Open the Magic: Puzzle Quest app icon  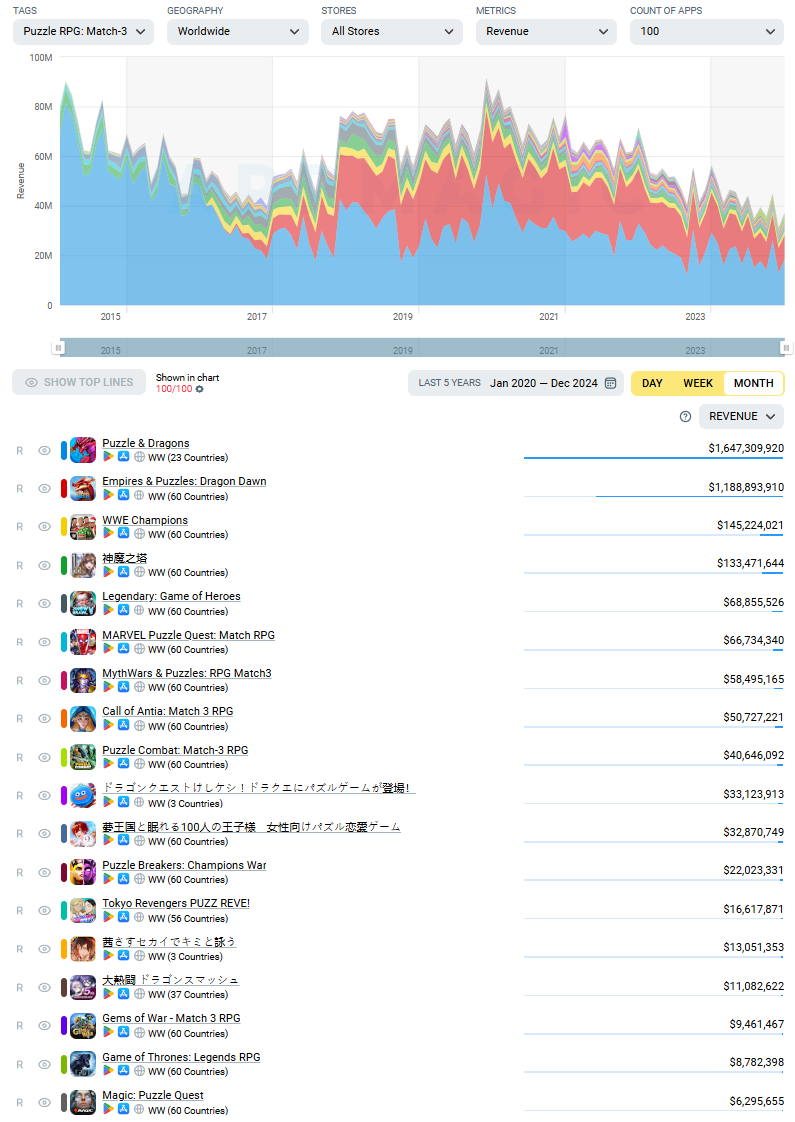(82, 1102)
